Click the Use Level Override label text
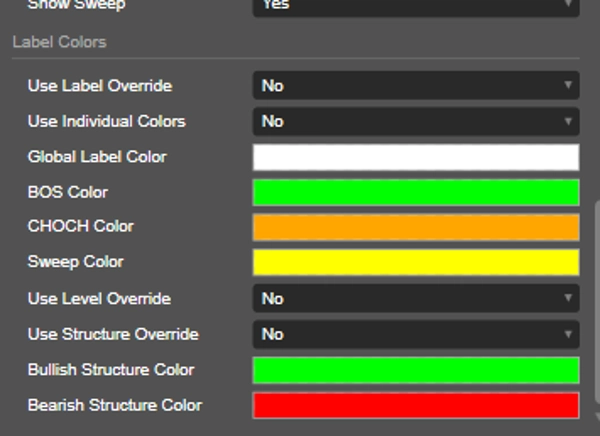The height and width of the screenshot is (436, 600). tap(99, 299)
